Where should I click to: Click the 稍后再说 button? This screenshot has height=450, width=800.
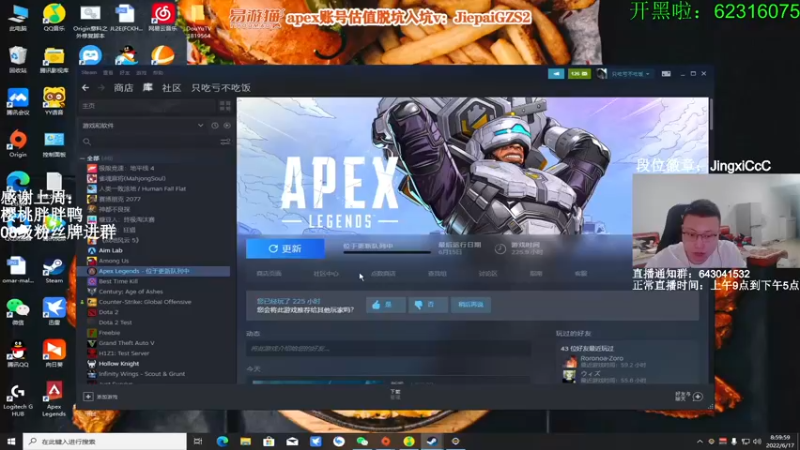tap(471, 305)
